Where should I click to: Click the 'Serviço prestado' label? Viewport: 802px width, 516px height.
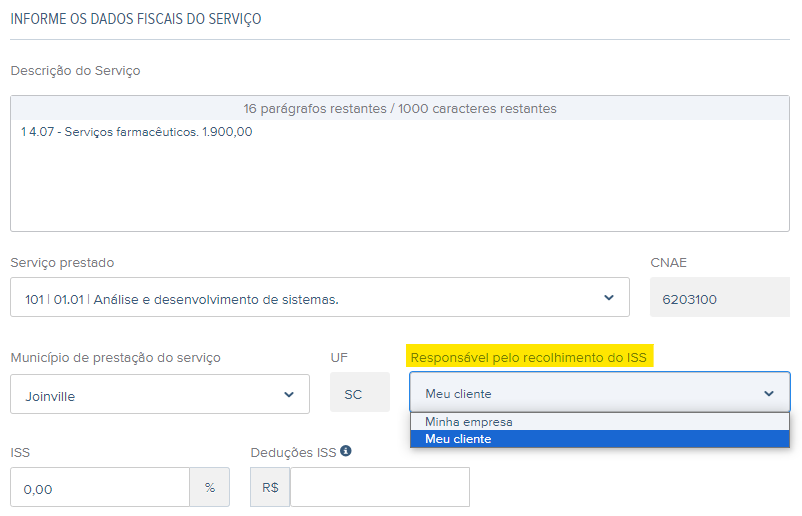click(x=62, y=262)
